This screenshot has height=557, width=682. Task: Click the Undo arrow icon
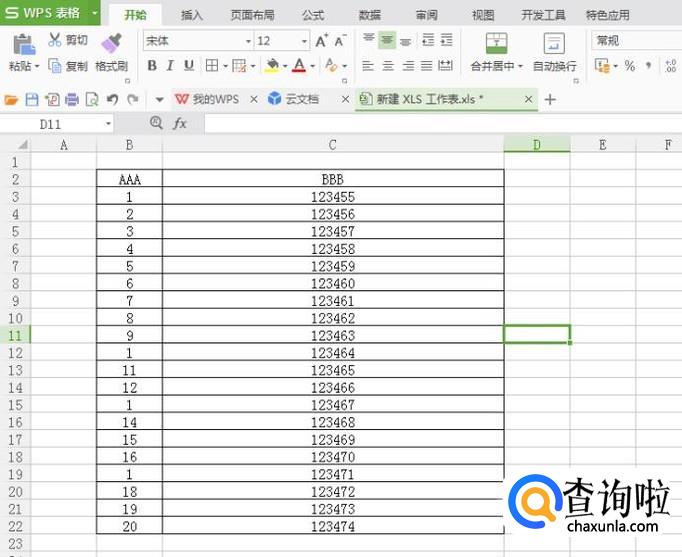[x=111, y=100]
